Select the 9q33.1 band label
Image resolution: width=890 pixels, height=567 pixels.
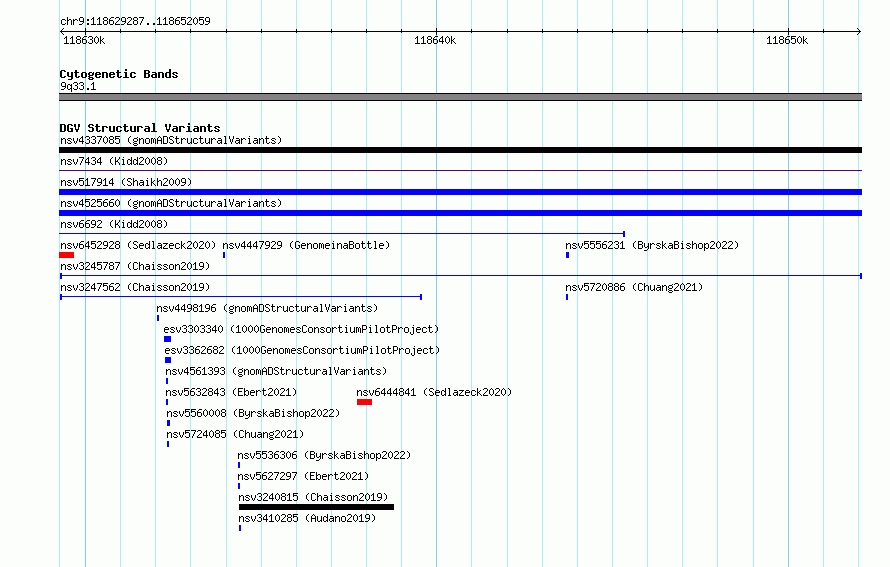(x=78, y=86)
